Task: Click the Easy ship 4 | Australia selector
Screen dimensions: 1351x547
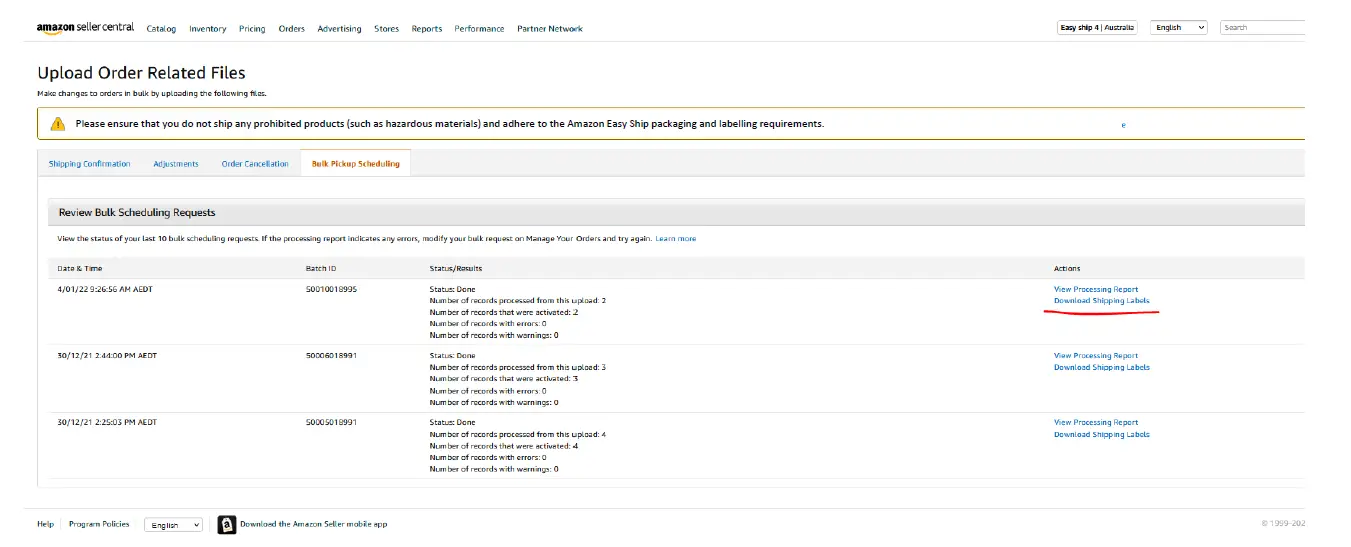Action: point(1097,28)
